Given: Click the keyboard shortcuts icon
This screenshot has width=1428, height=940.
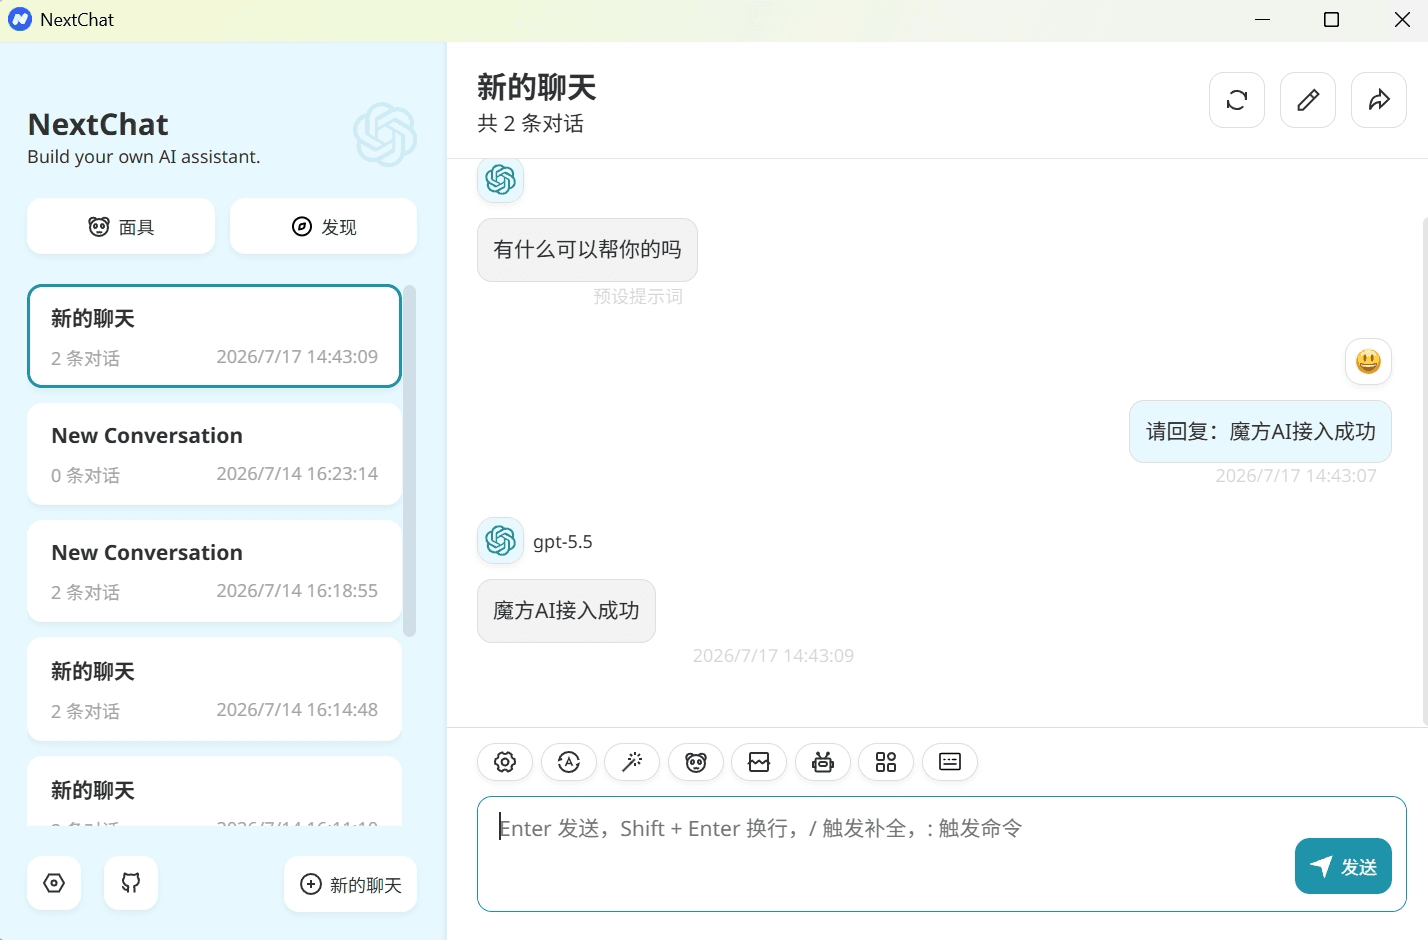Looking at the screenshot, I should [x=950, y=762].
